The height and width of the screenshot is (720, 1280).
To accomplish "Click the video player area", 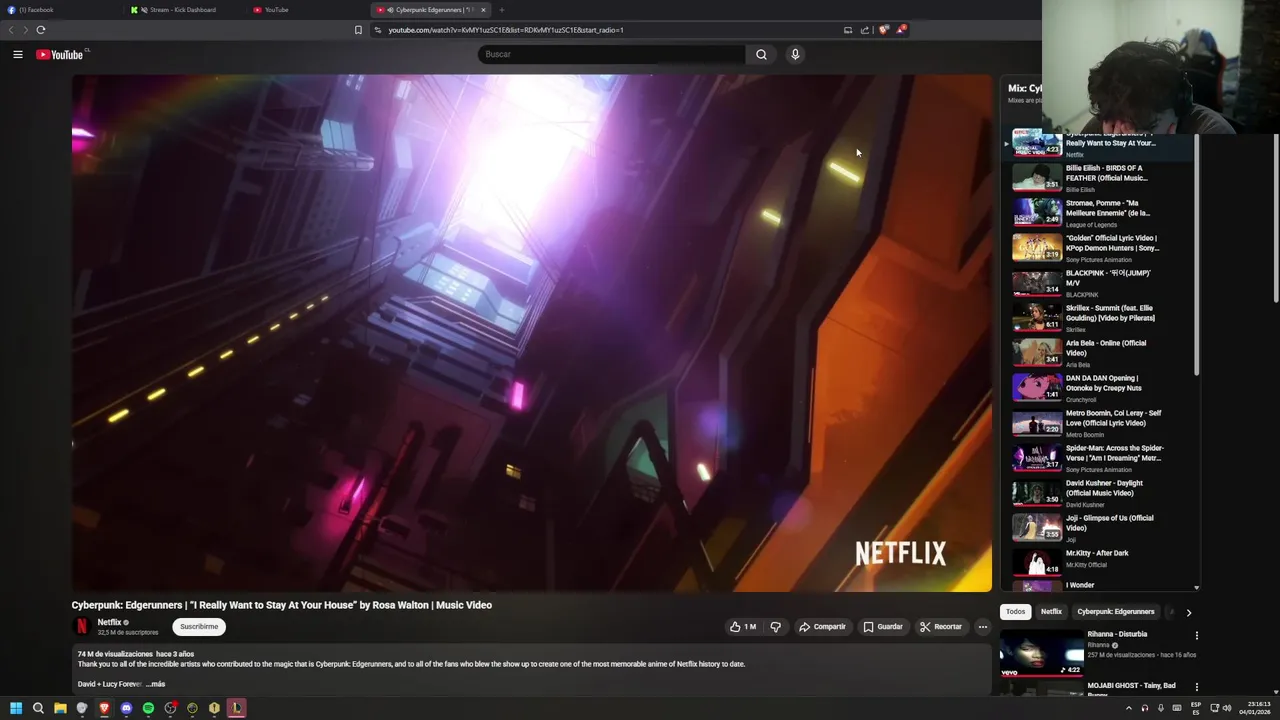I will pyautogui.click(x=531, y=333).
